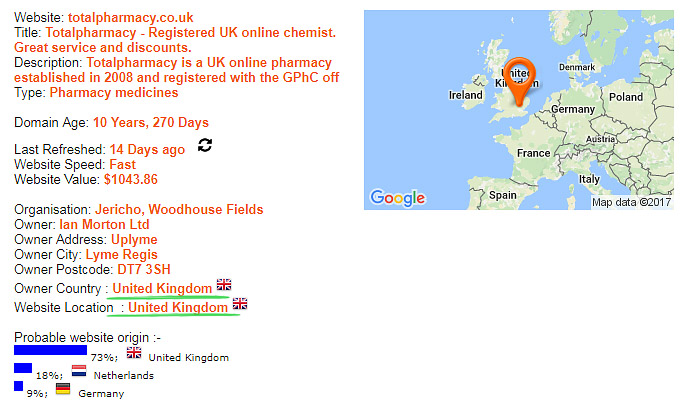Click the Map data ©2017 attribution
The width and height of the screenshot is (684, 406).
pyautogui.click(x=631, y=202)
